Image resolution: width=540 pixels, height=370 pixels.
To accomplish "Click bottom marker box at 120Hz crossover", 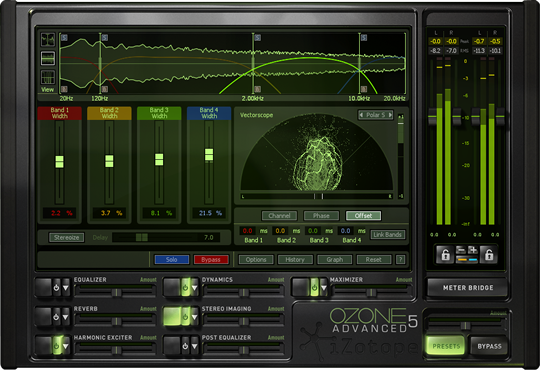I will [105, 89].
